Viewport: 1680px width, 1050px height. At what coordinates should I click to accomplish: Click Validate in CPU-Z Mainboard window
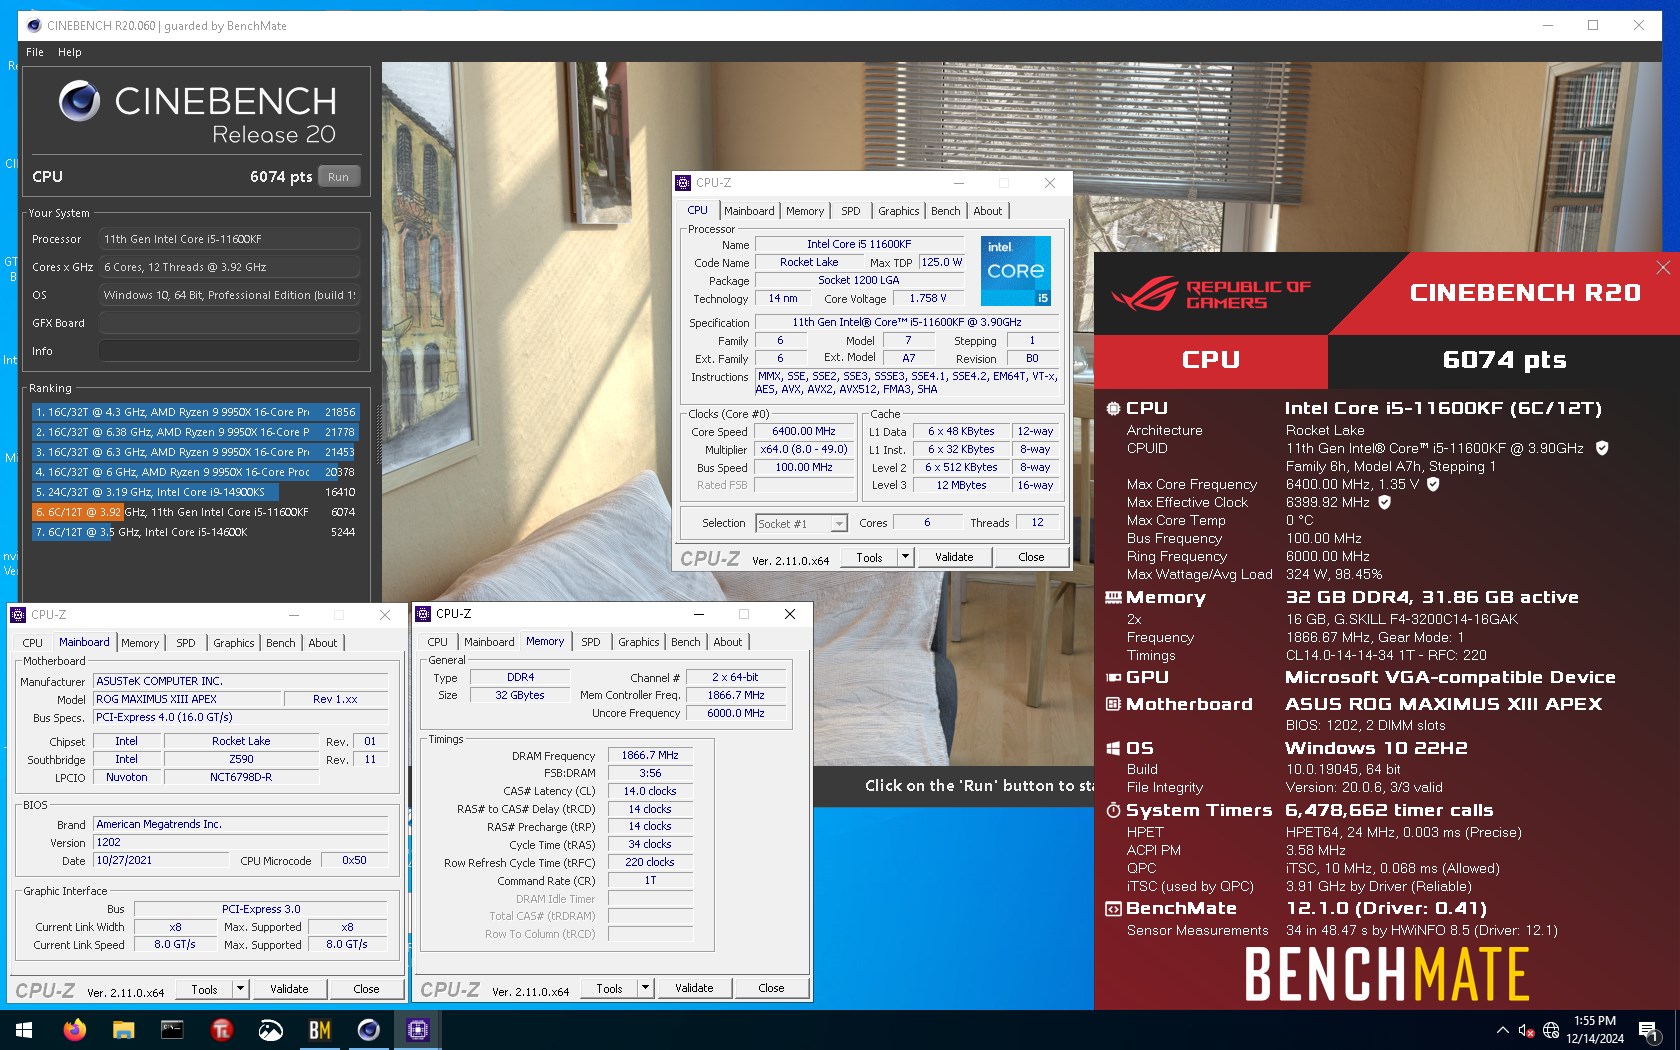(x=289, y=989)
